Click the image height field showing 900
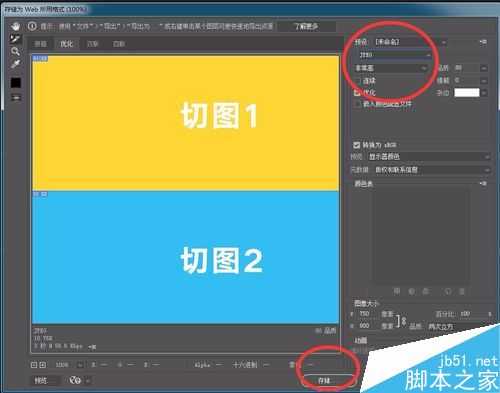 coord(368,325)
